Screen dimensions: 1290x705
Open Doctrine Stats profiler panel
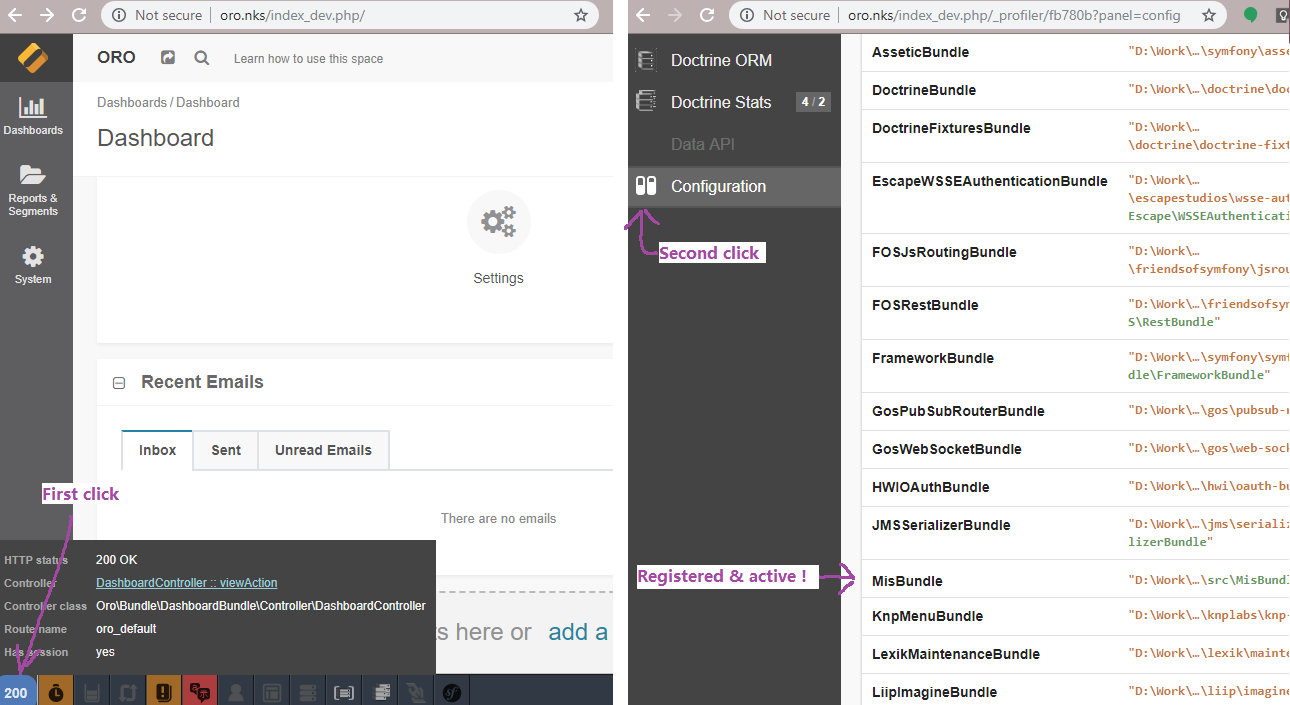734,102
